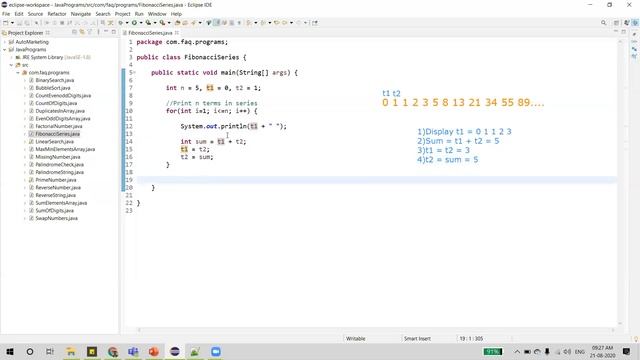The height and width of the screenshot is (360, 640).
Task: Open the Run menu
Action: 139,14
